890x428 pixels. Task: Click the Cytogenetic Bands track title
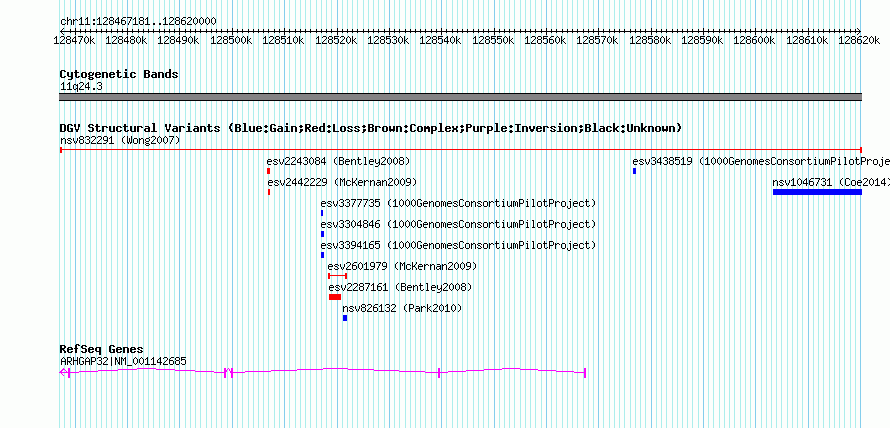119,74
